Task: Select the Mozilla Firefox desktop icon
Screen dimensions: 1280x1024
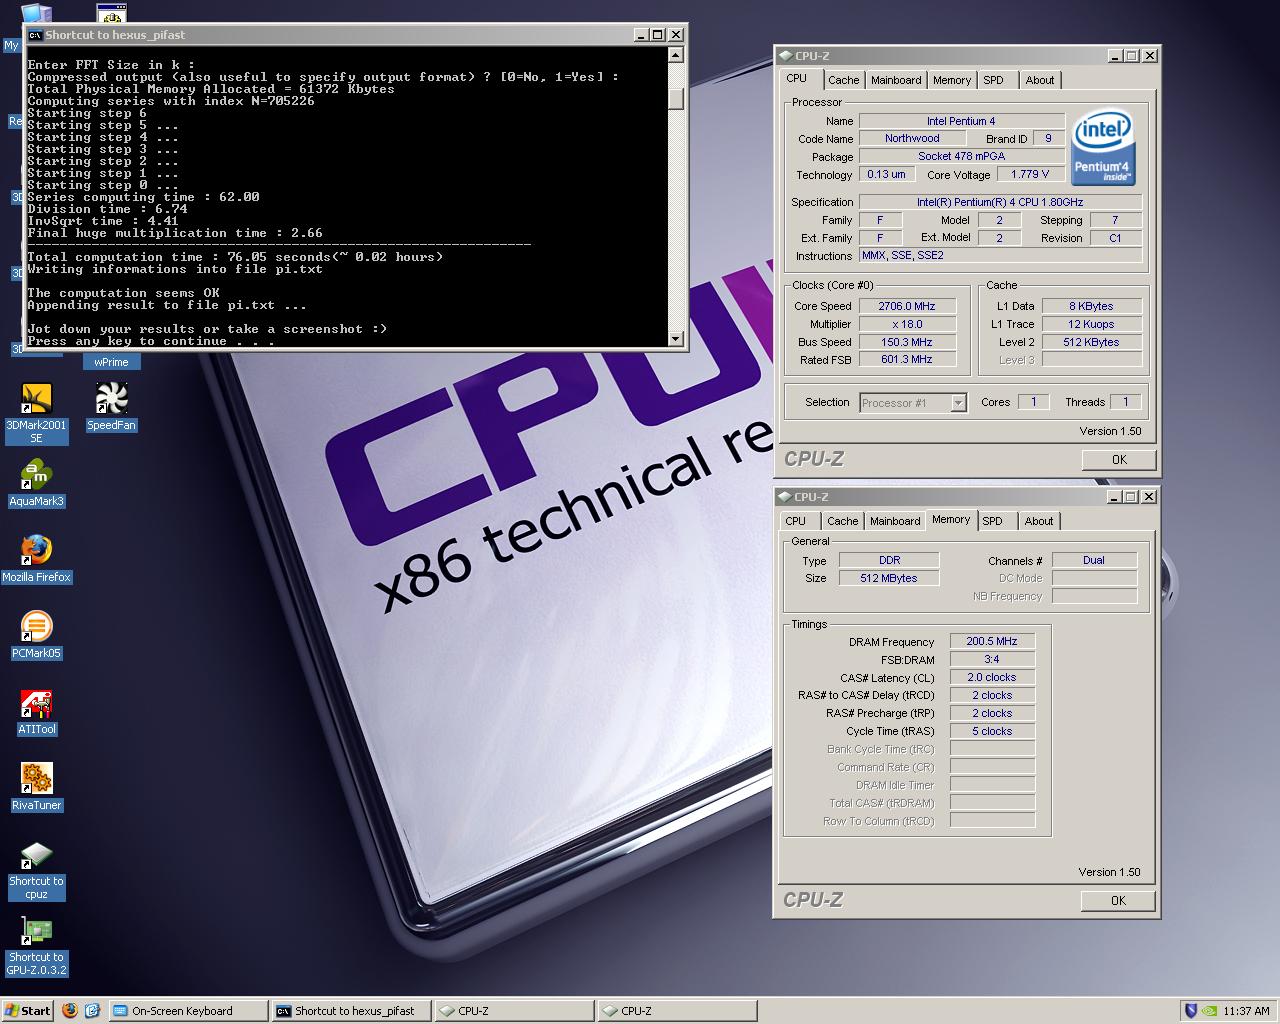Action: [x=36, y=560]
